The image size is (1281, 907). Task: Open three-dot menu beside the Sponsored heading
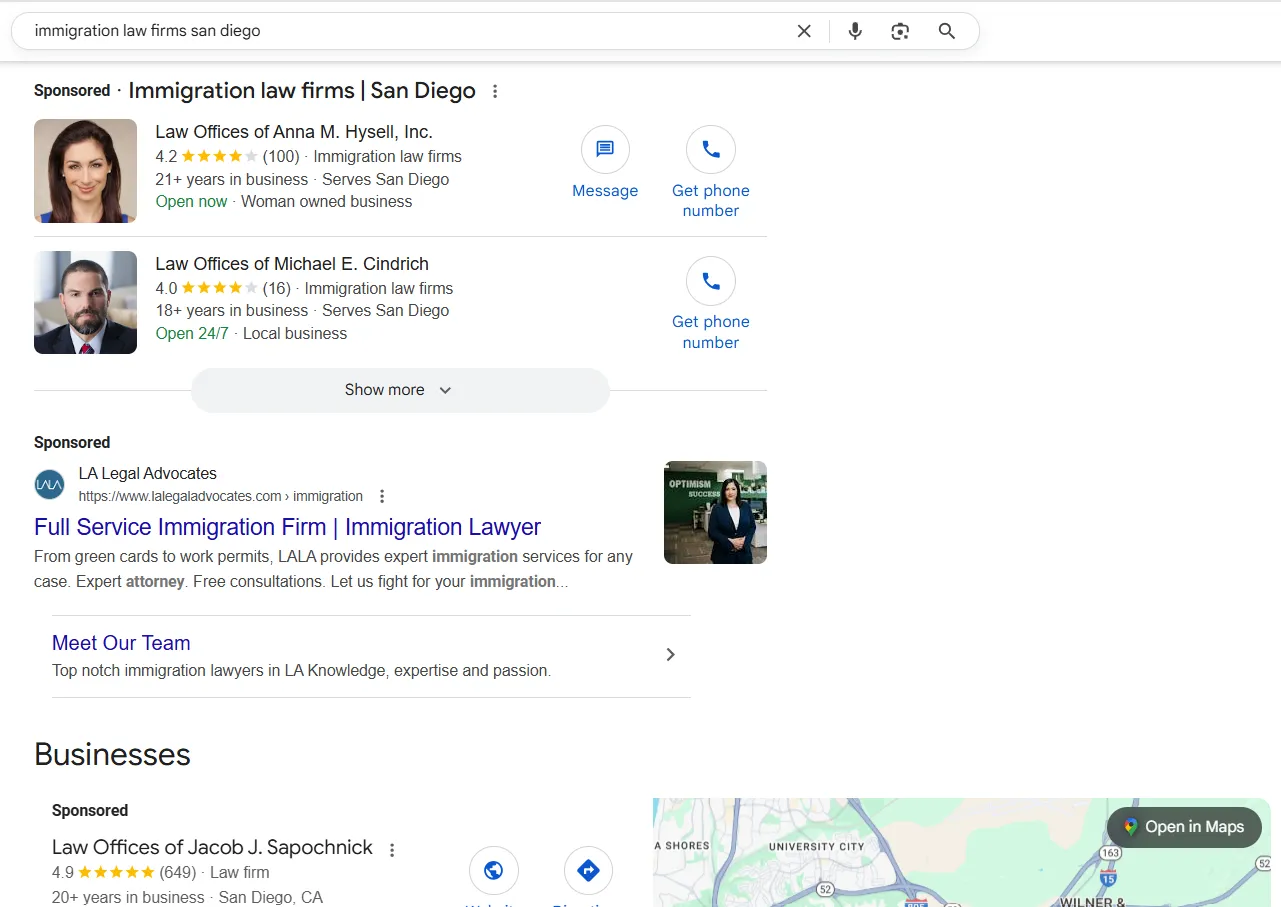495,92
